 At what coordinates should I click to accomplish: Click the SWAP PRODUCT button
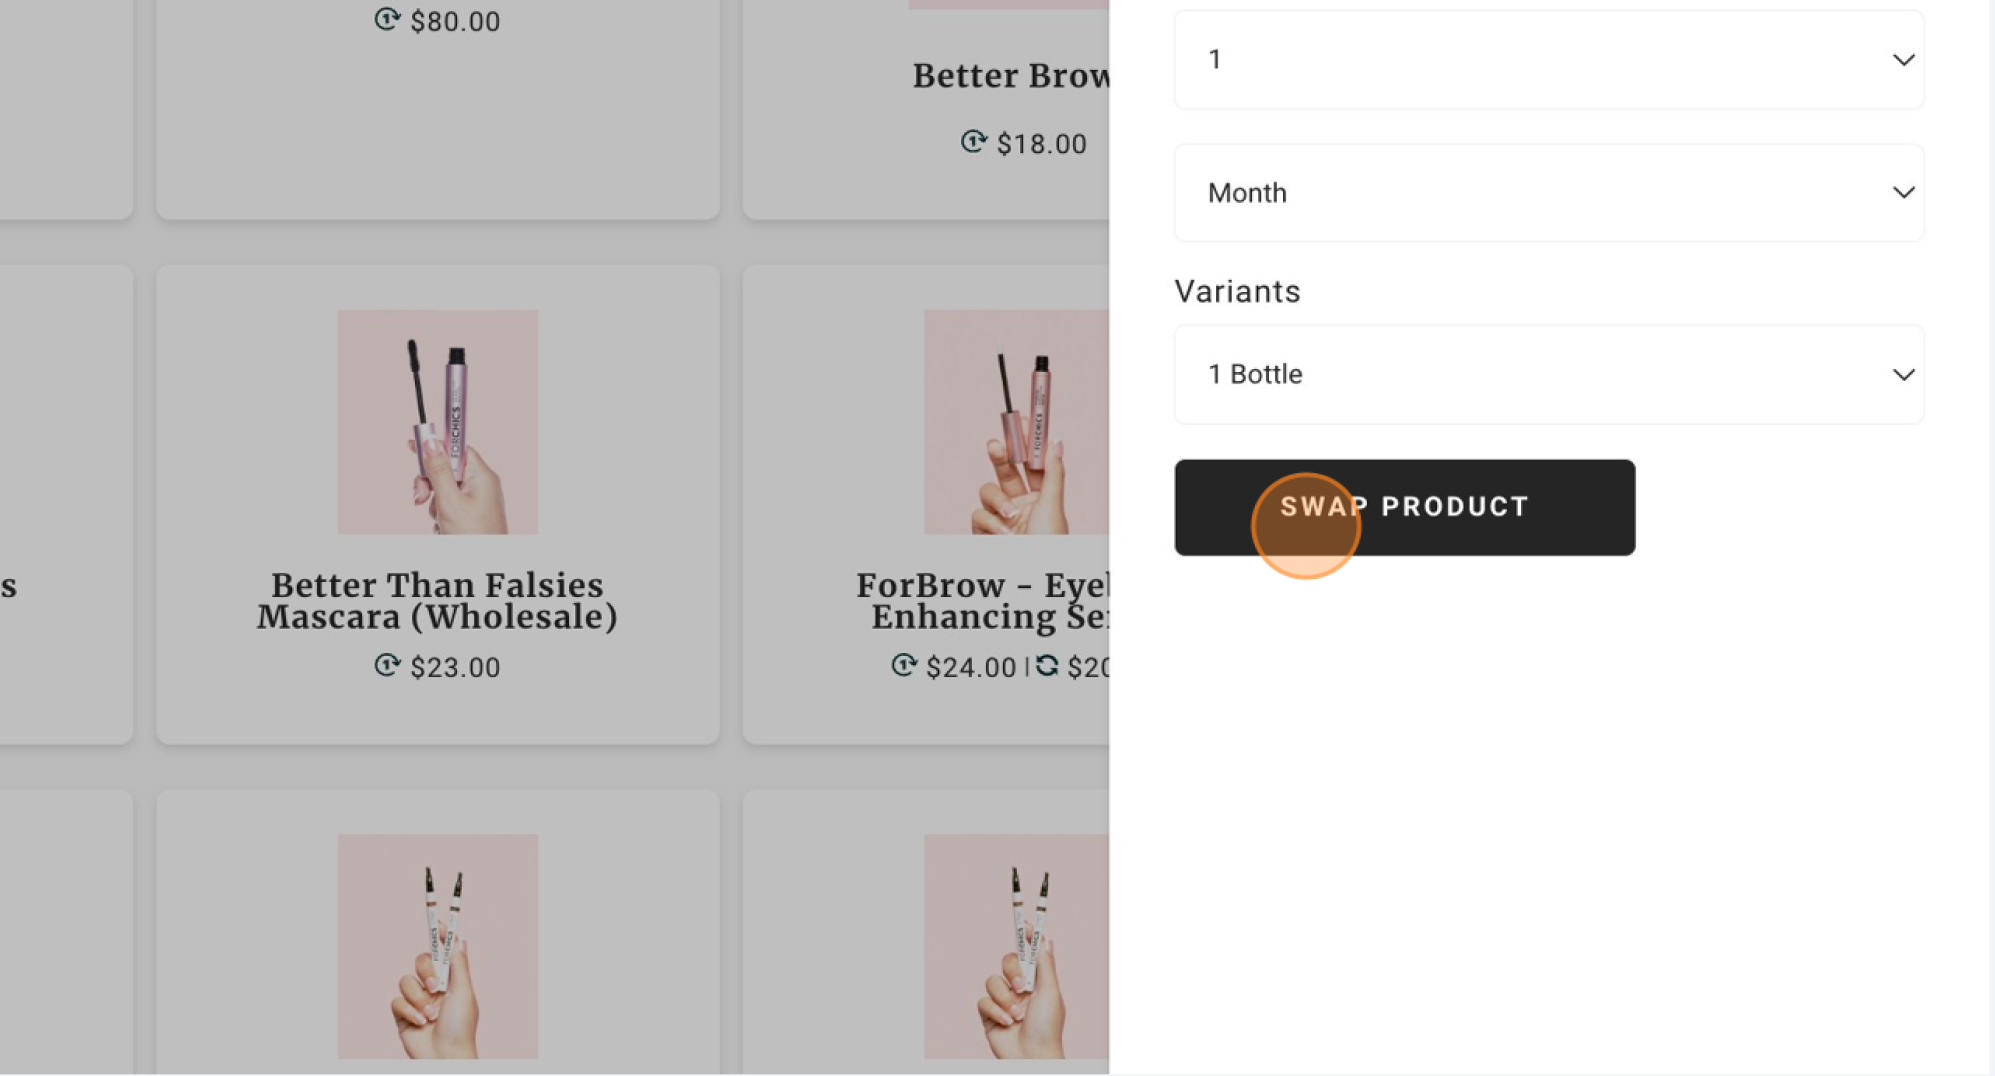coord(1404,507)
